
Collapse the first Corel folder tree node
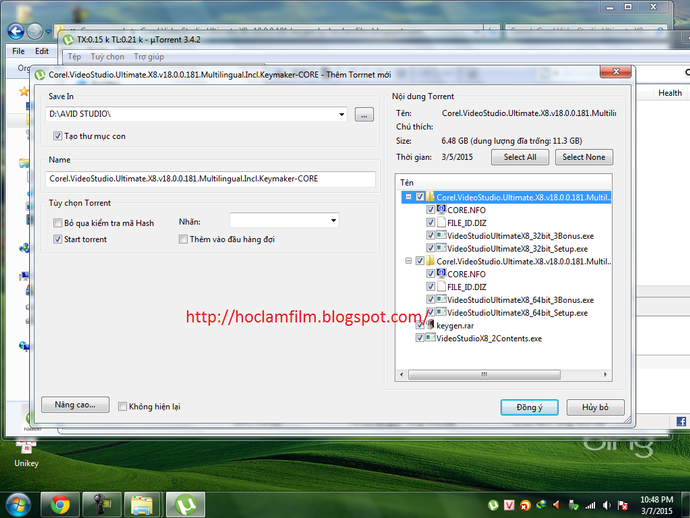coord(408,197)
